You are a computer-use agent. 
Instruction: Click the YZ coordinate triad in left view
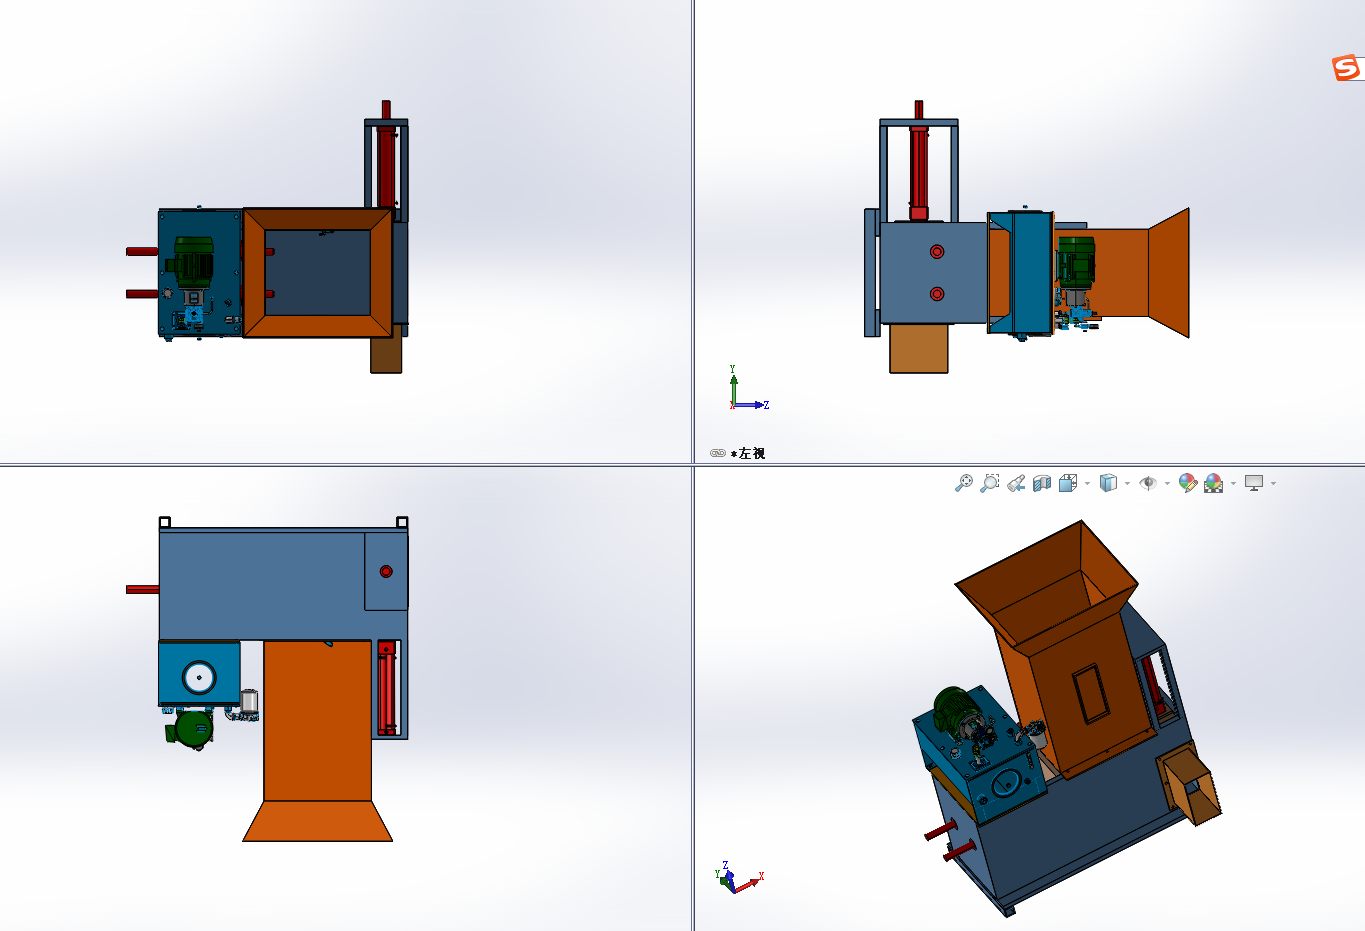click(x=749, y=389)
